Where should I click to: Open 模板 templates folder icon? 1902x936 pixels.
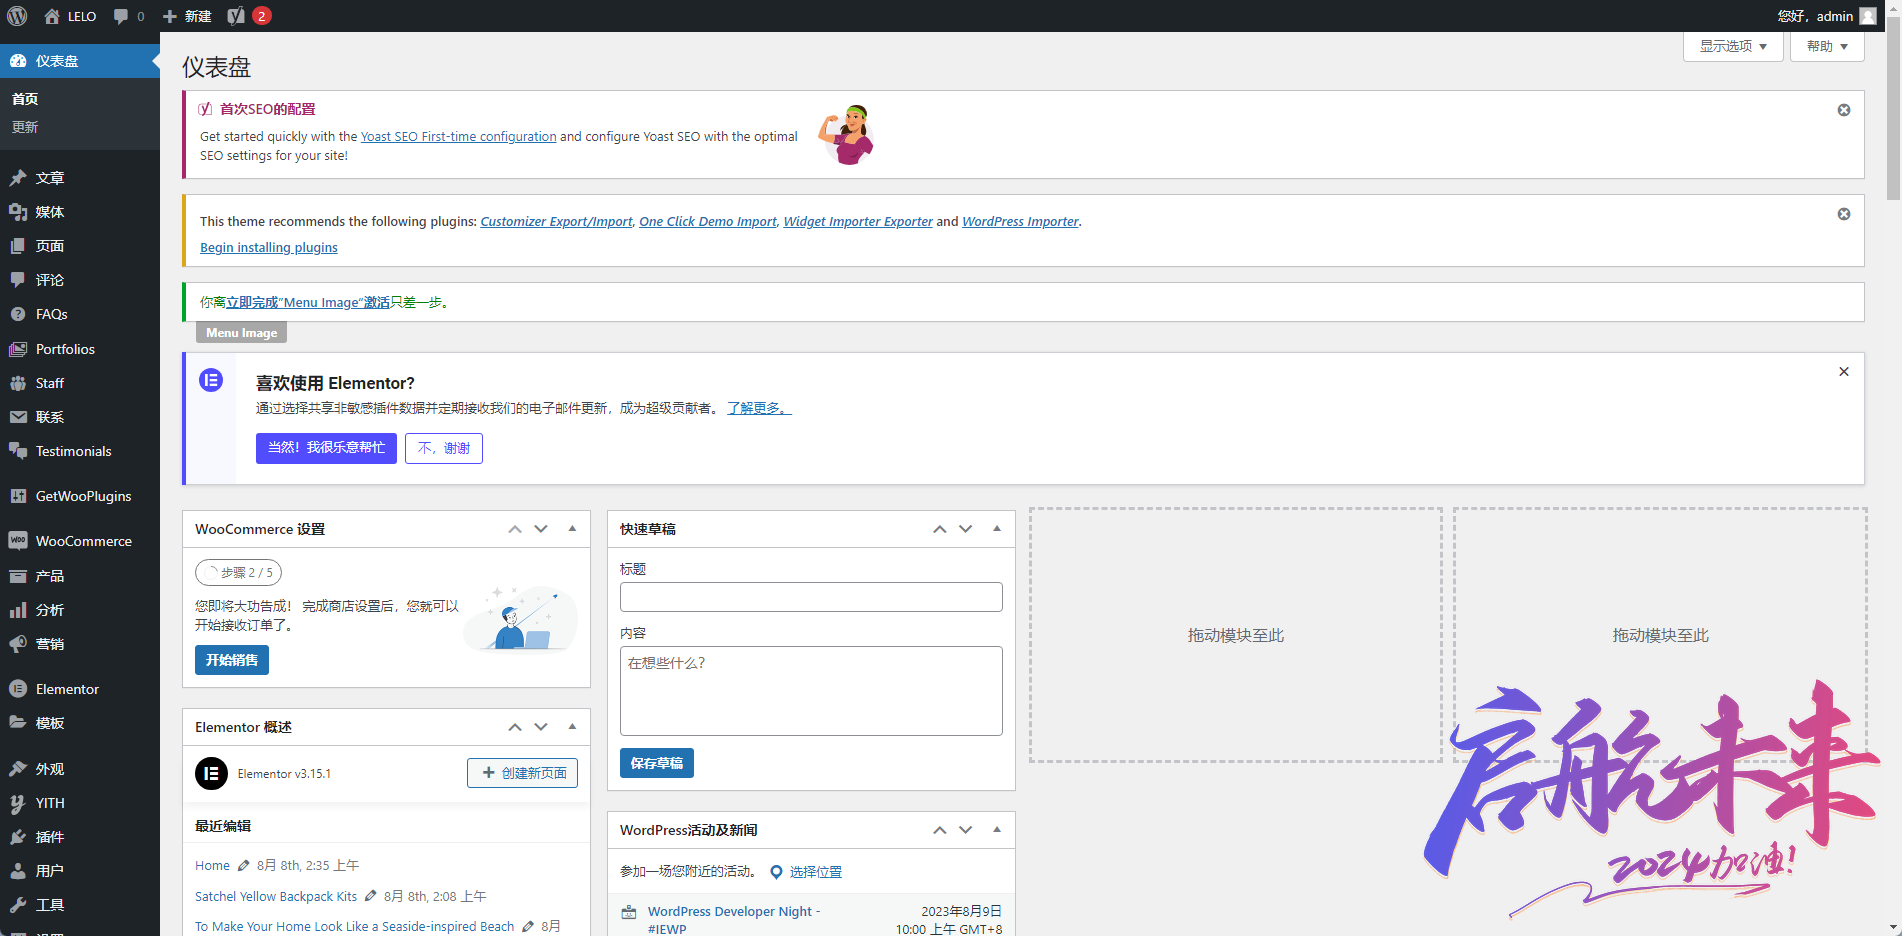[x=18, y=723]
